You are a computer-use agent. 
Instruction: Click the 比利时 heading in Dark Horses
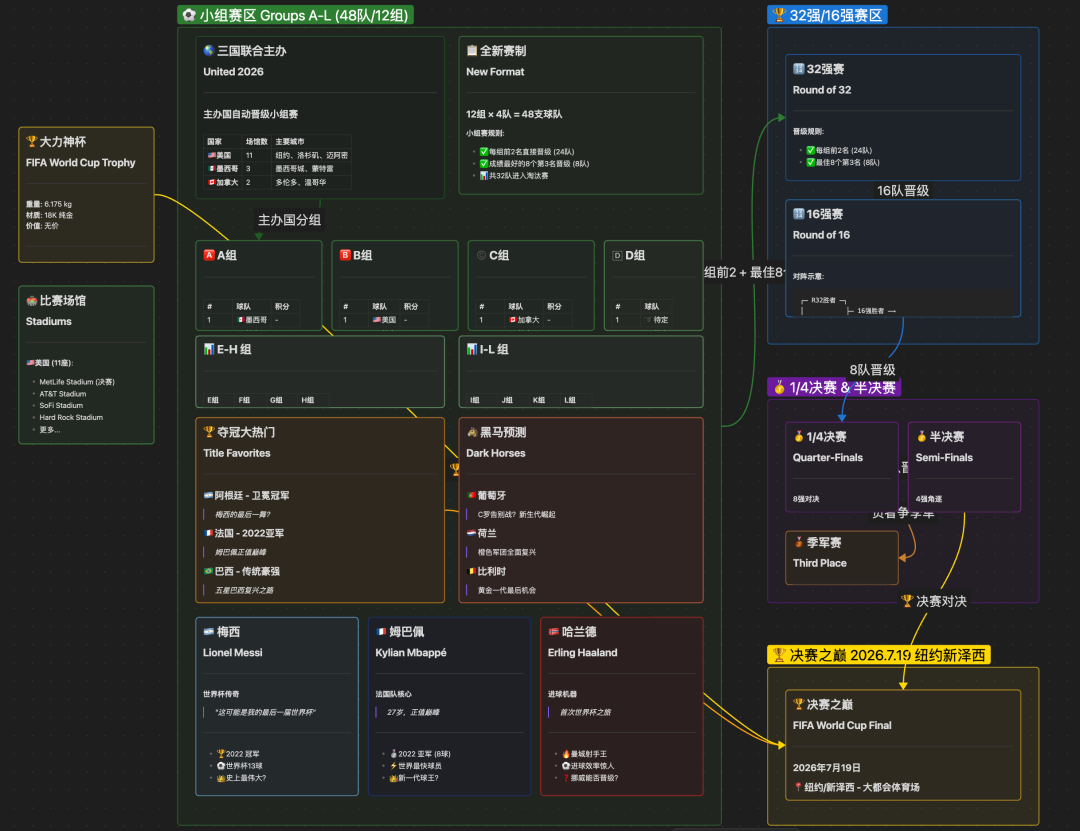pyautogui.click(x=486, y=571)
